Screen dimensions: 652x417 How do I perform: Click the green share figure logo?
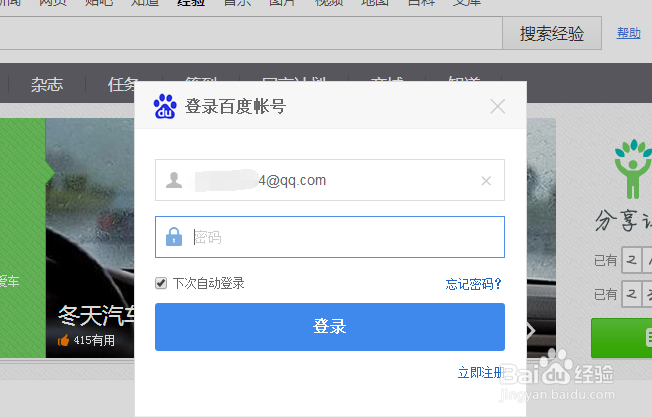click(x=633, y=168)
